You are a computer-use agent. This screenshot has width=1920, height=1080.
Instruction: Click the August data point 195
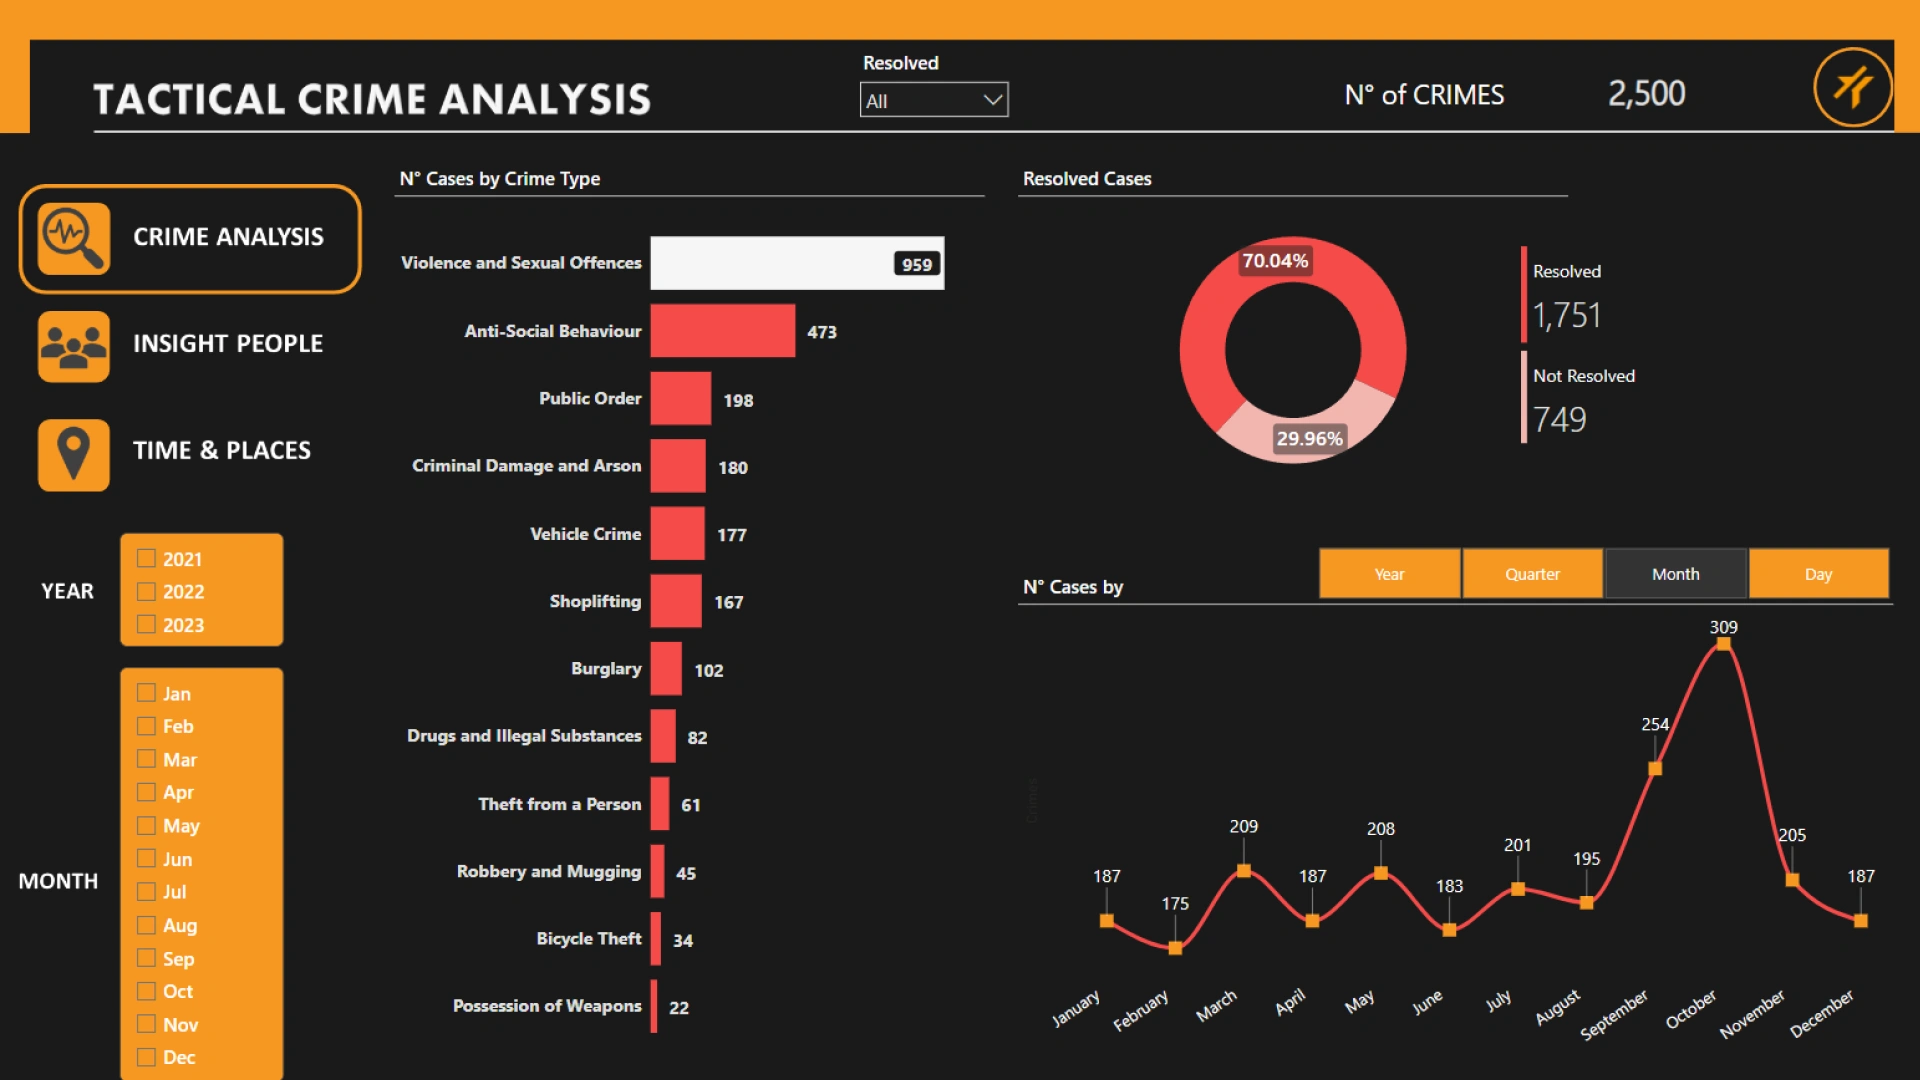click(x=1586, y=902)
